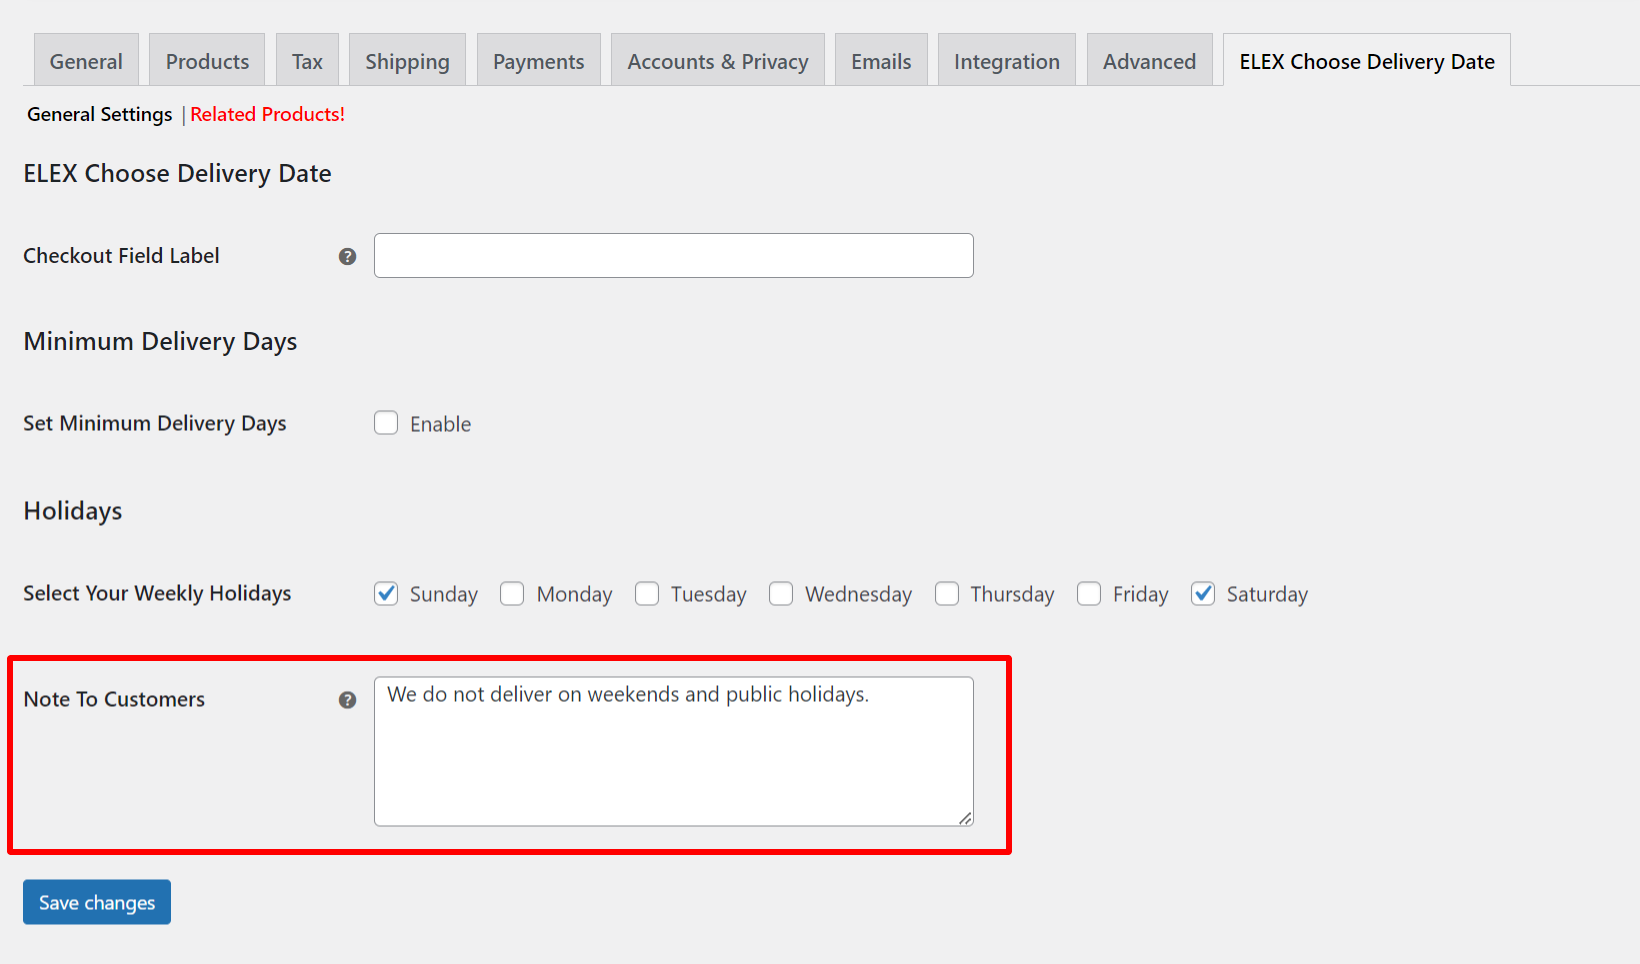The height and width of the screenshot is (964, 1640).
Task: Click the help icon beside Checkout Field Label
Action: (347, 256)
